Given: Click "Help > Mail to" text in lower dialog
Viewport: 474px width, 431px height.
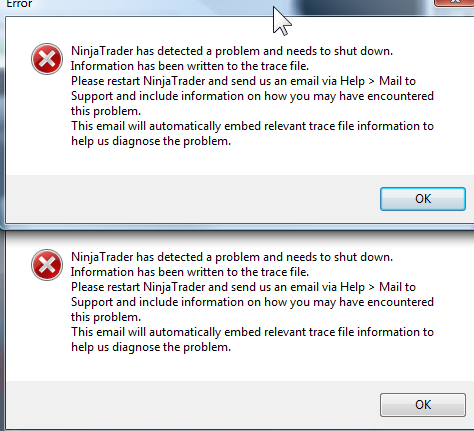Looking at the screenshot, I should [x=378, y=287].
